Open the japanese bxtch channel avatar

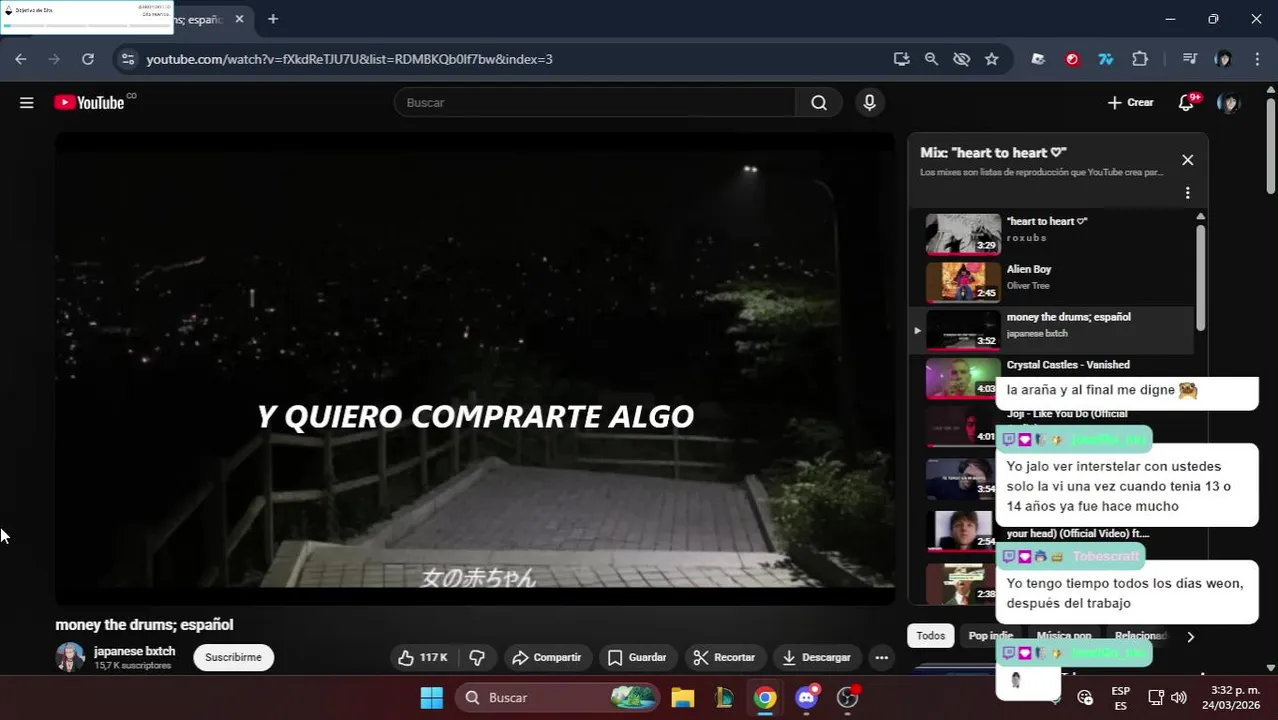(x=70, y=657)
